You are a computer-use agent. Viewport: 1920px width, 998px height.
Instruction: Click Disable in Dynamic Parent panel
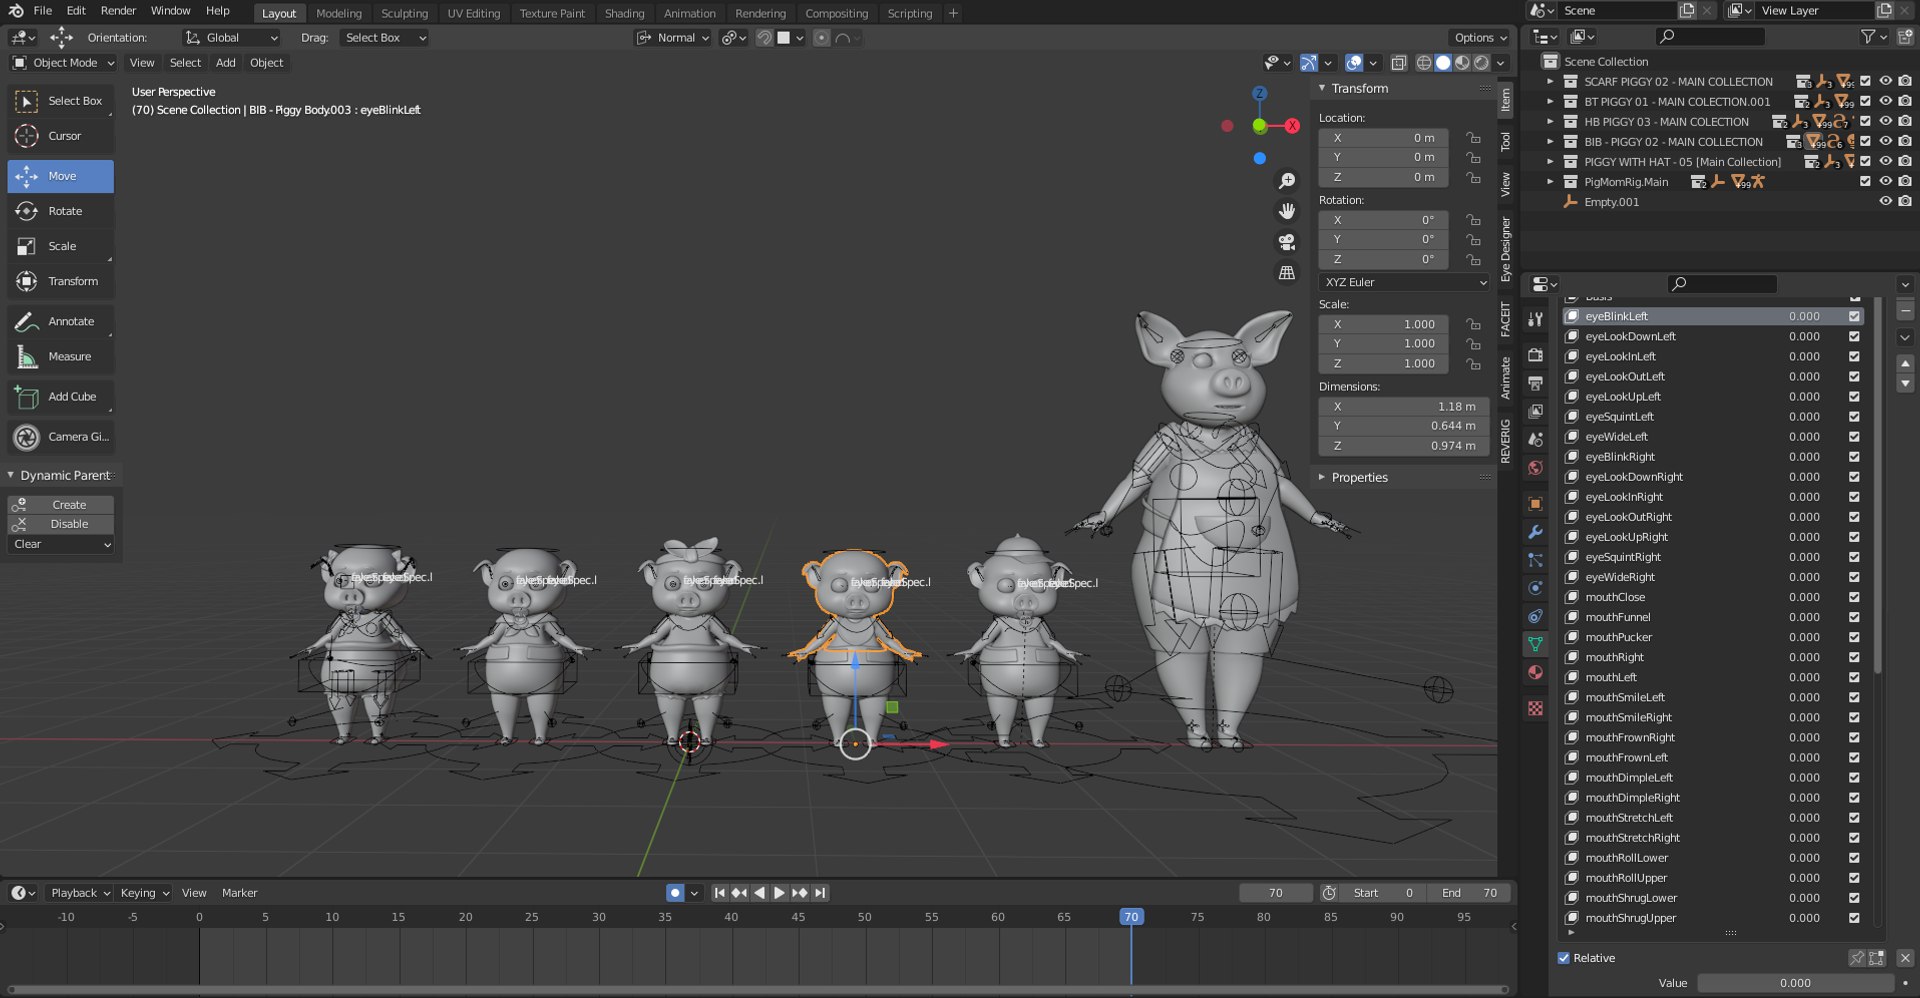(62, 524)
